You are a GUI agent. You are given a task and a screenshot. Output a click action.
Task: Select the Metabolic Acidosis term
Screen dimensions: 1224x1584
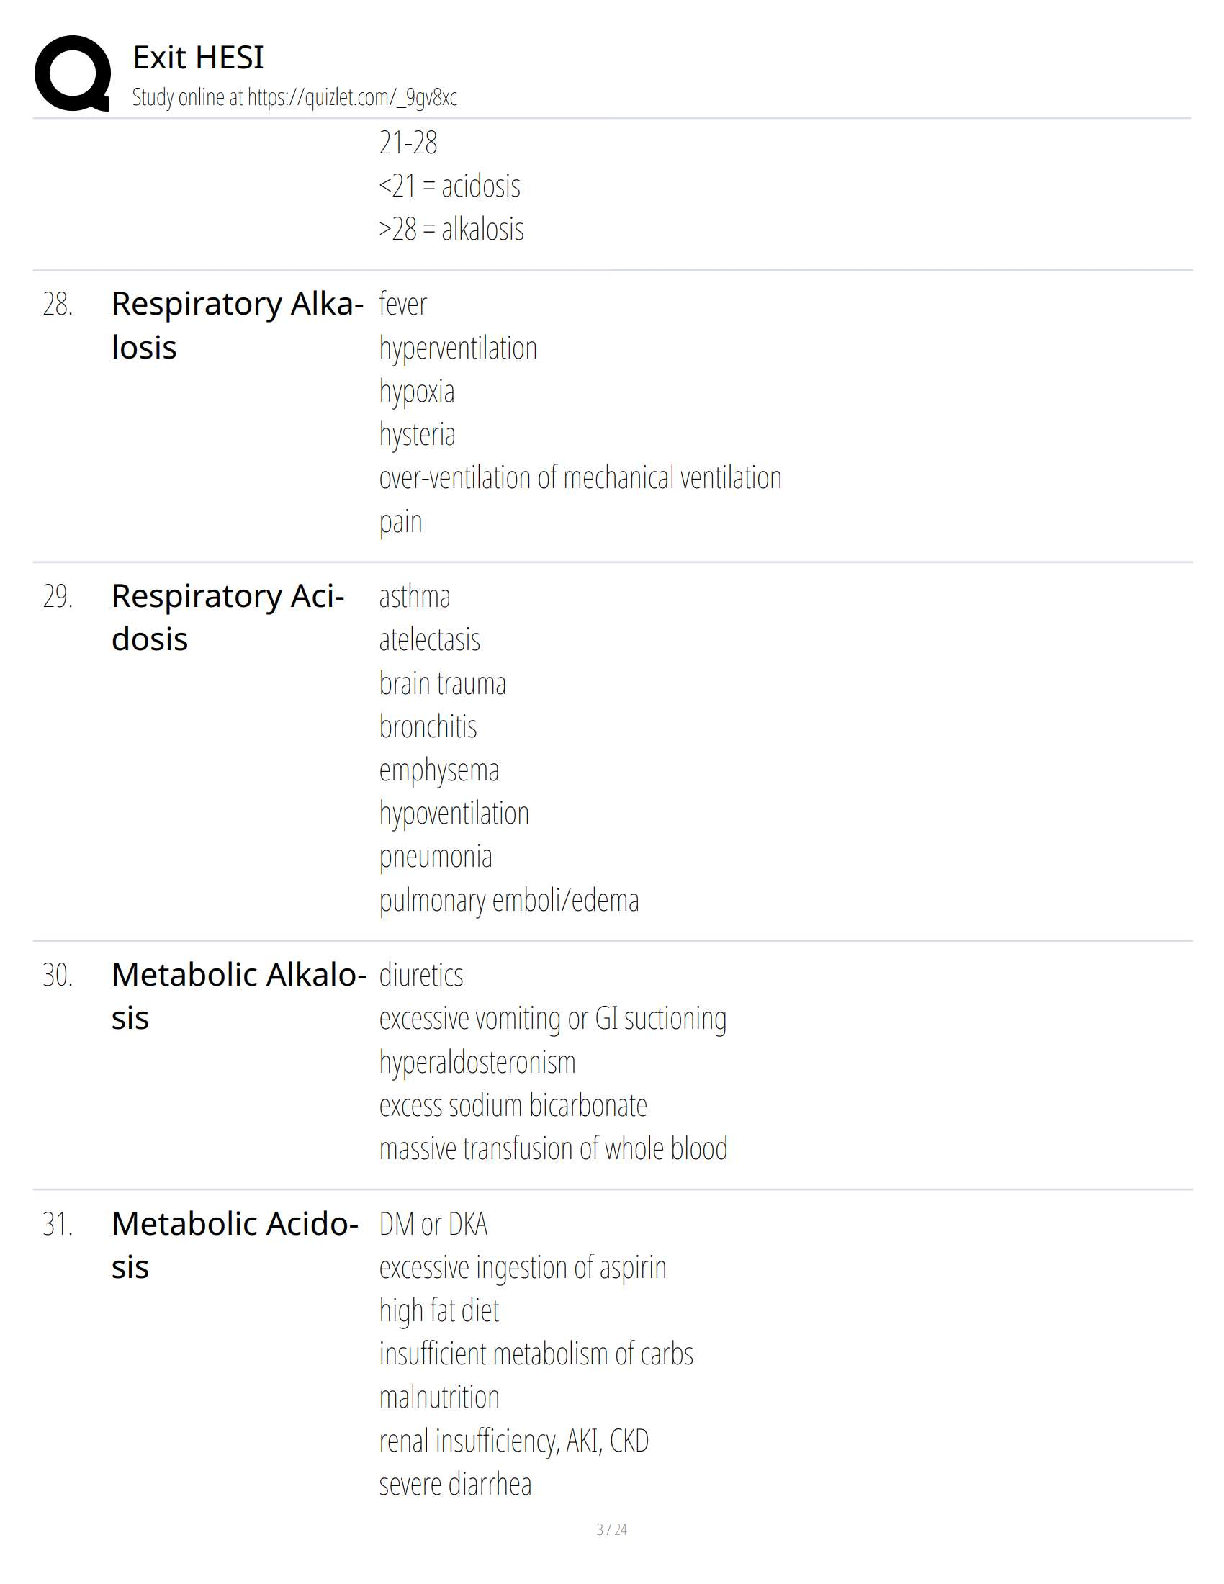[x=235, y=1245]
